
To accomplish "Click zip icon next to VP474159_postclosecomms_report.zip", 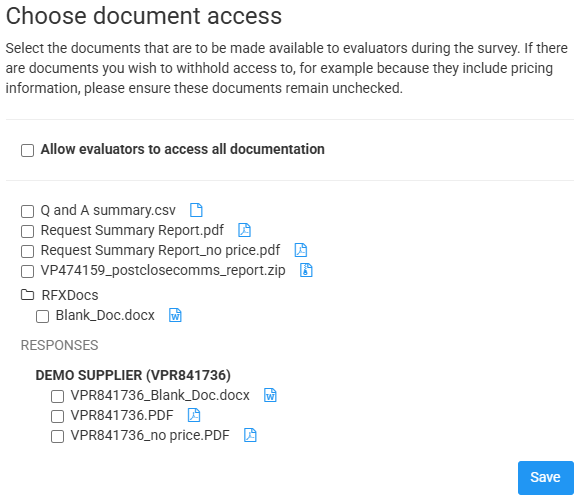I will click(x=306, y=270).
